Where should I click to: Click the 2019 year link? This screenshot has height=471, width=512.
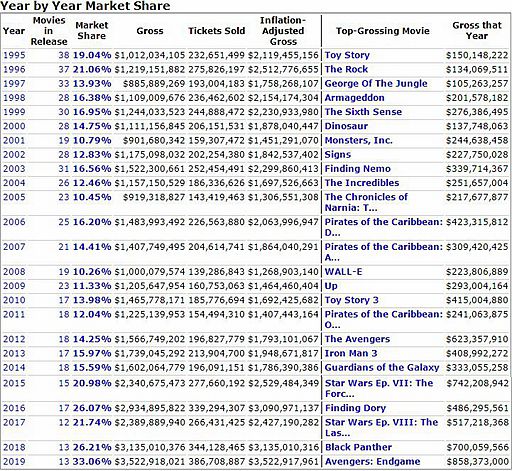click(14, 462)
